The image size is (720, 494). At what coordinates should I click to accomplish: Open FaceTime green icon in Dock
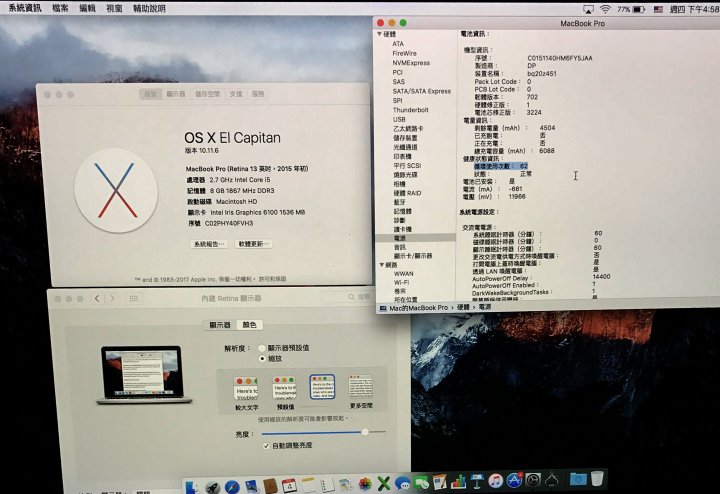[421, 483]
